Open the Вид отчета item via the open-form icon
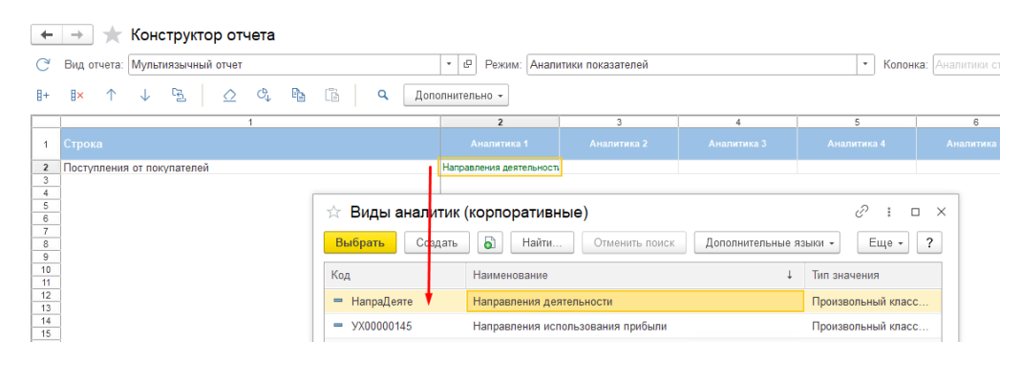The width and height of the screenshot is (1023, 368). pos(467,65)
